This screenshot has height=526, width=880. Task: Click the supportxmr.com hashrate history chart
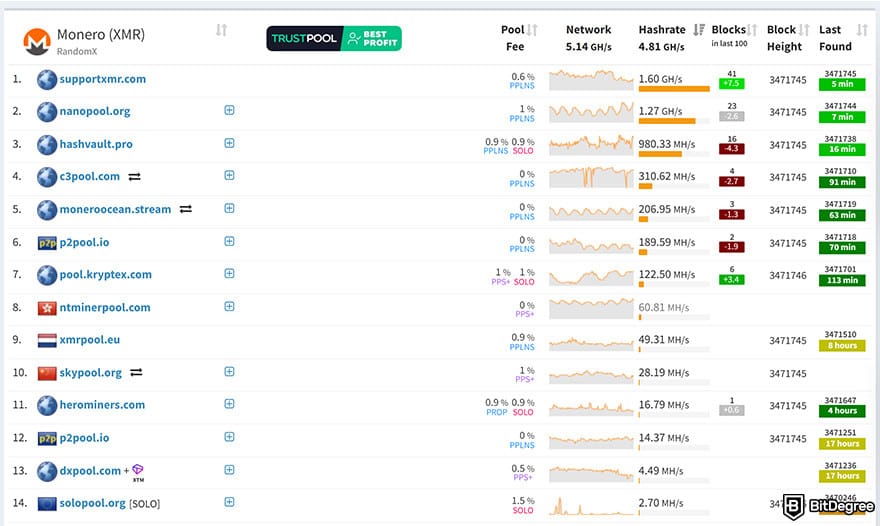click(x=591, y=80)
